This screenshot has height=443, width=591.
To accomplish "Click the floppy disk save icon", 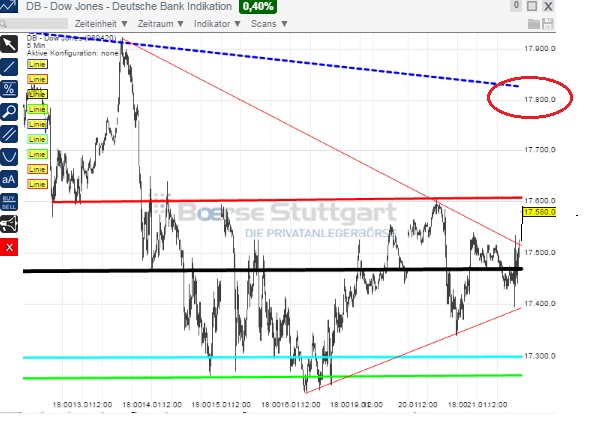I will click(548, 24).
